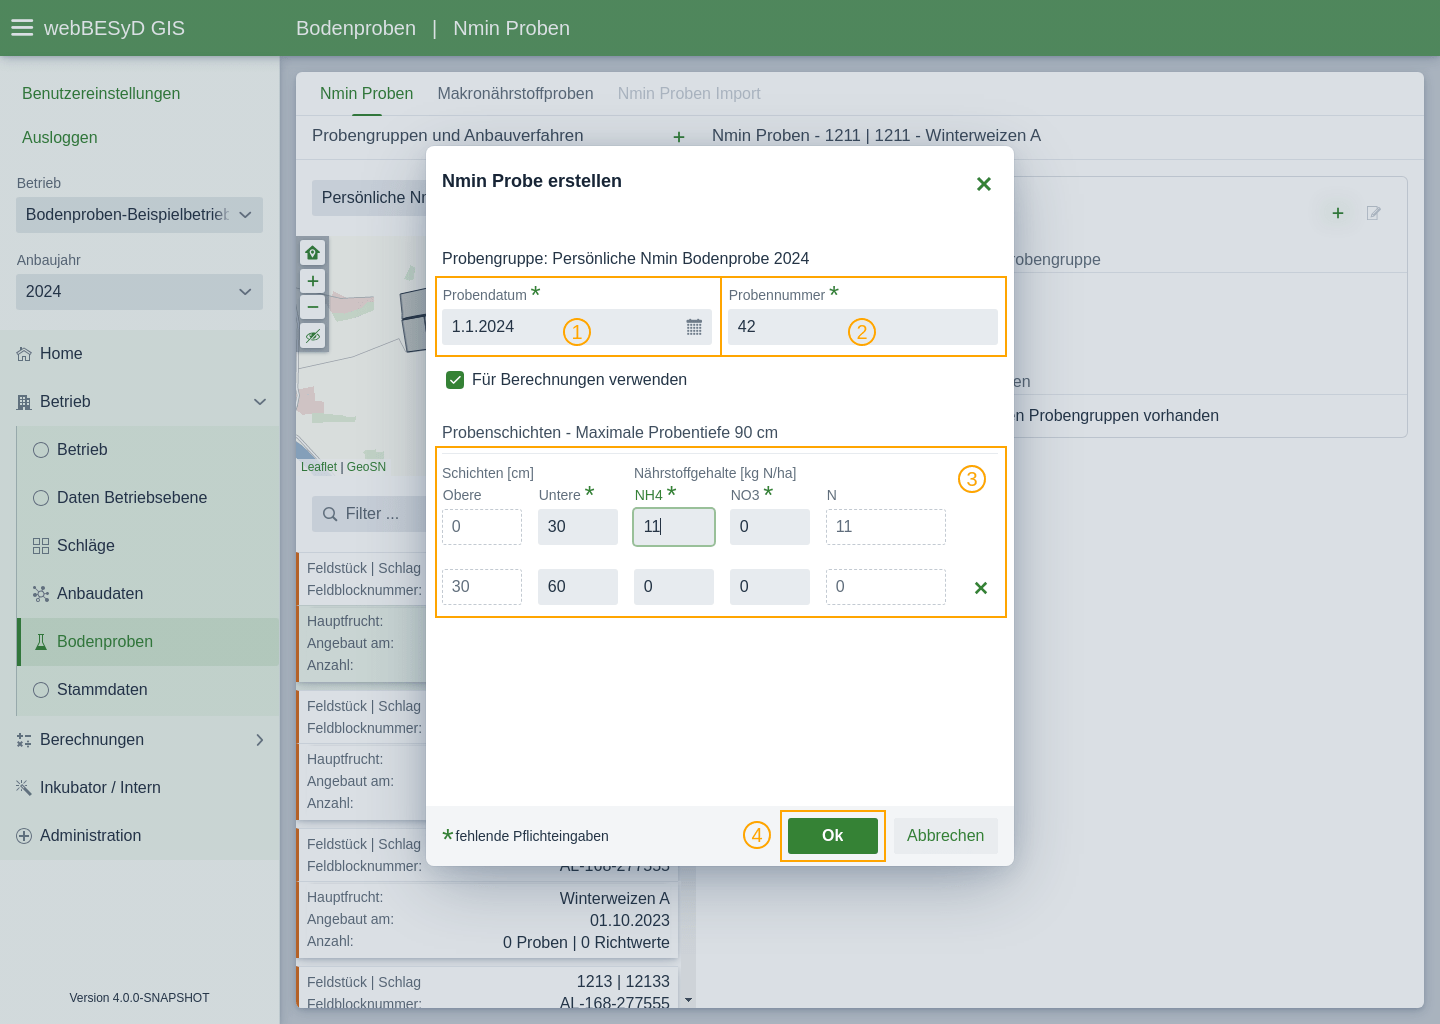Switch to the Nmin Proben tab
Viewport: 1440px width, 1024px height.
pos(366,94)
